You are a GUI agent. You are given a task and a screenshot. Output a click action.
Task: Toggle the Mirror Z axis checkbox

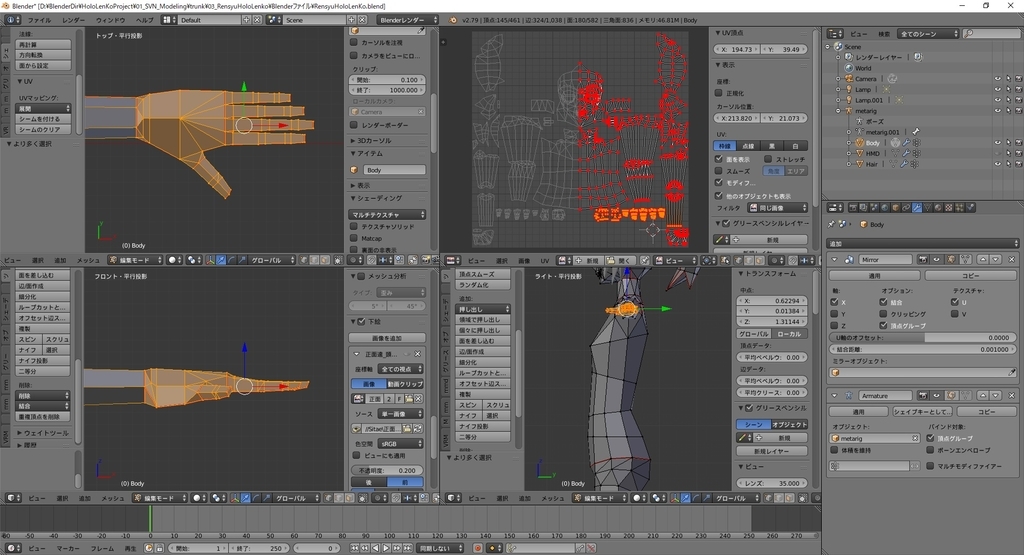coord(835,325)
